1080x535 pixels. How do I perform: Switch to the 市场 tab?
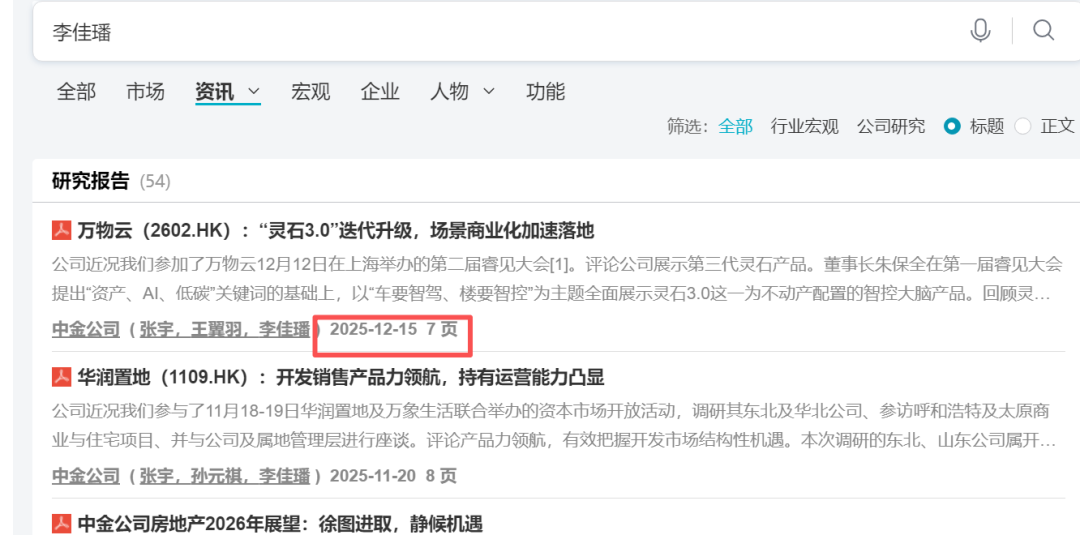(145, 92)
